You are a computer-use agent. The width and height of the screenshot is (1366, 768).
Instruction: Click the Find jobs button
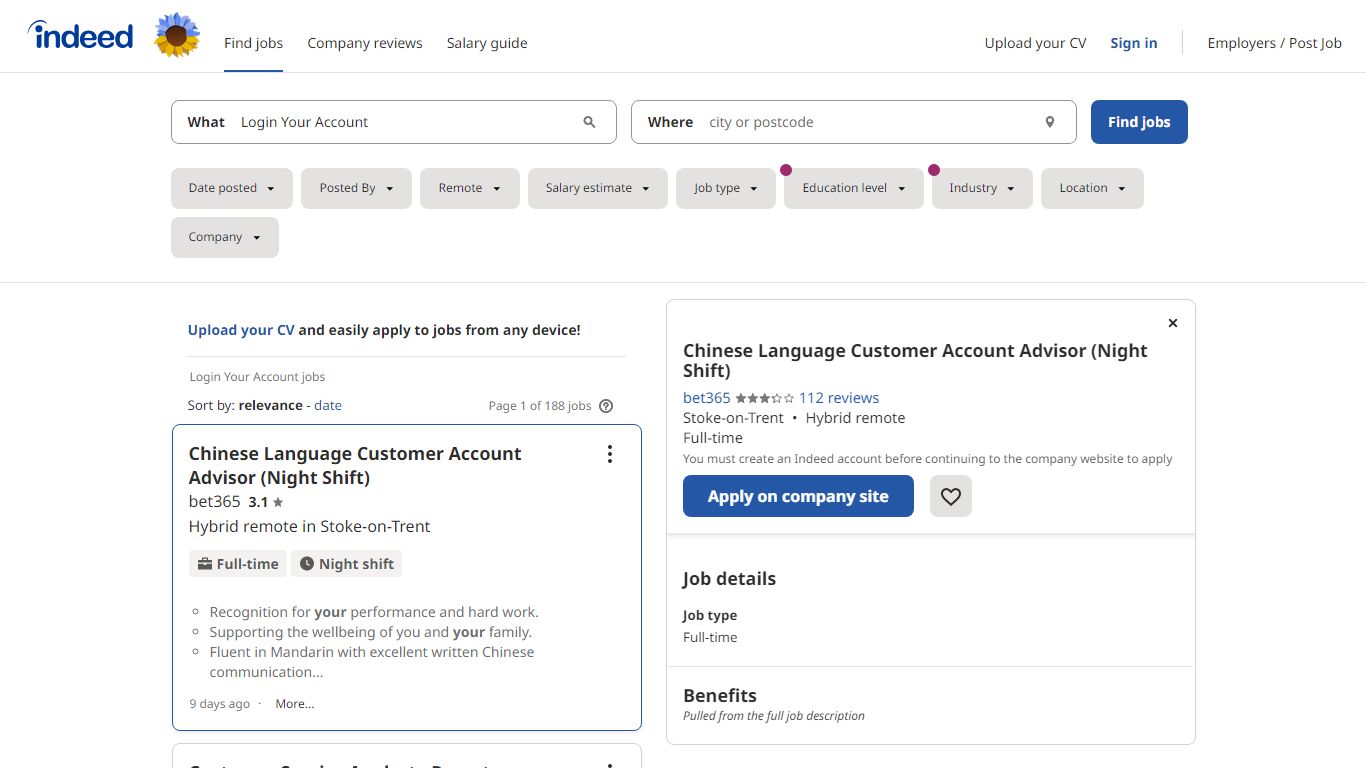click(x=1139, y=122)
